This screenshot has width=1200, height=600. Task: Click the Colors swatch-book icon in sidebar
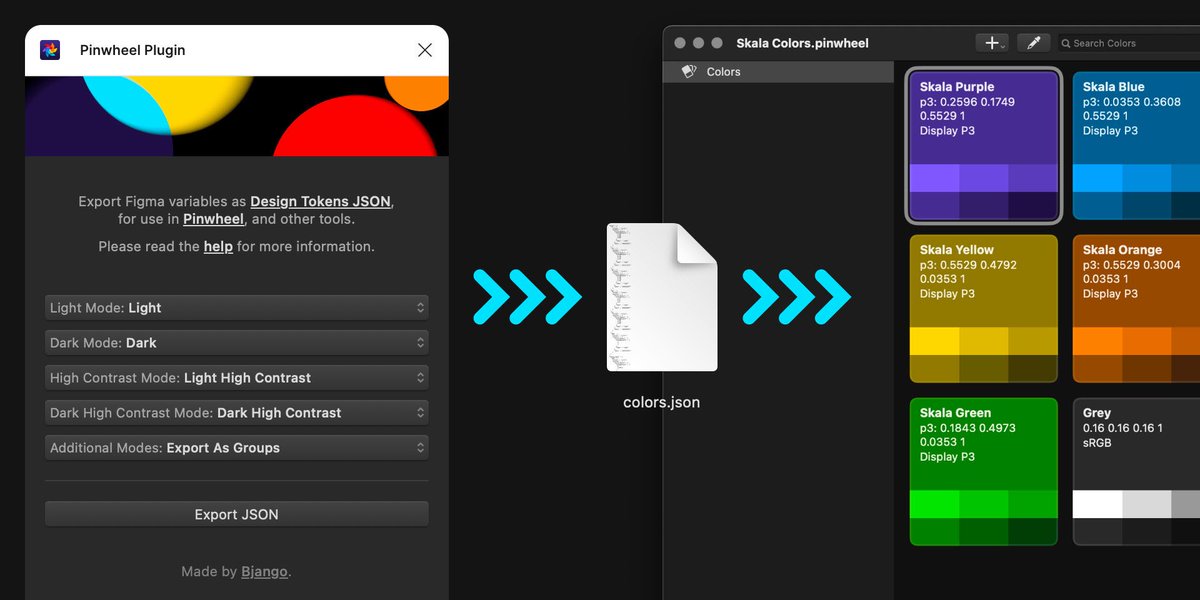[688, 72]
